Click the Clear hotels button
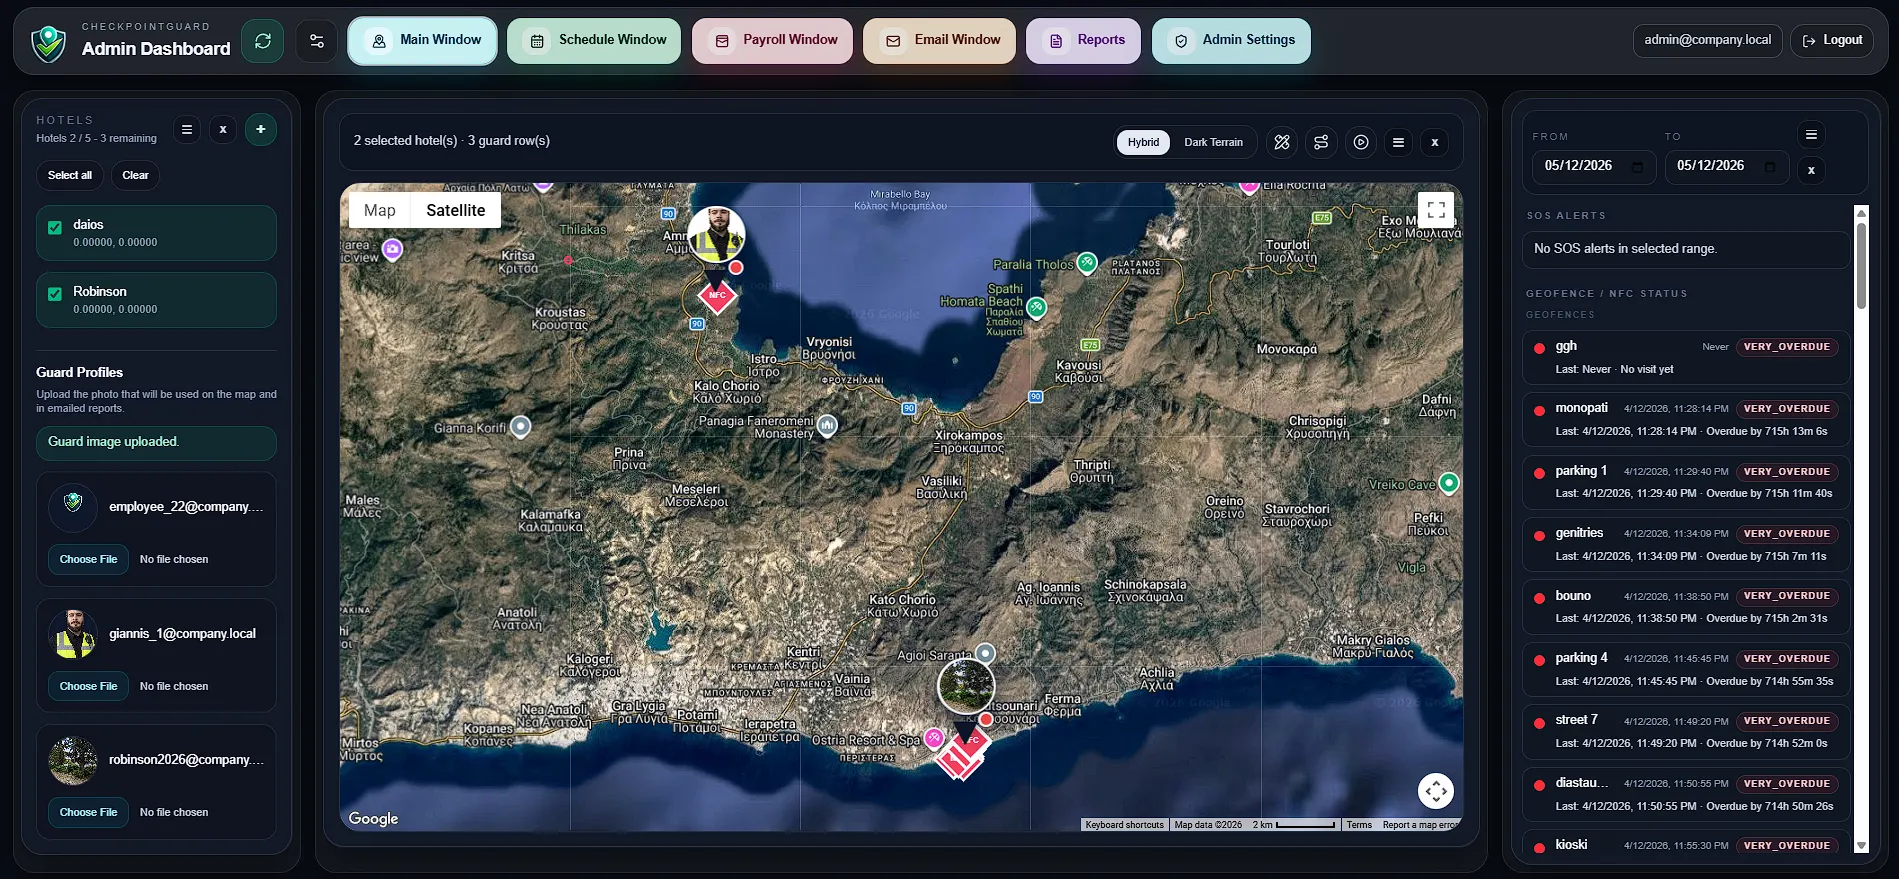The width and height of the screenshot is (1899, 879). [x=135, y=175]
